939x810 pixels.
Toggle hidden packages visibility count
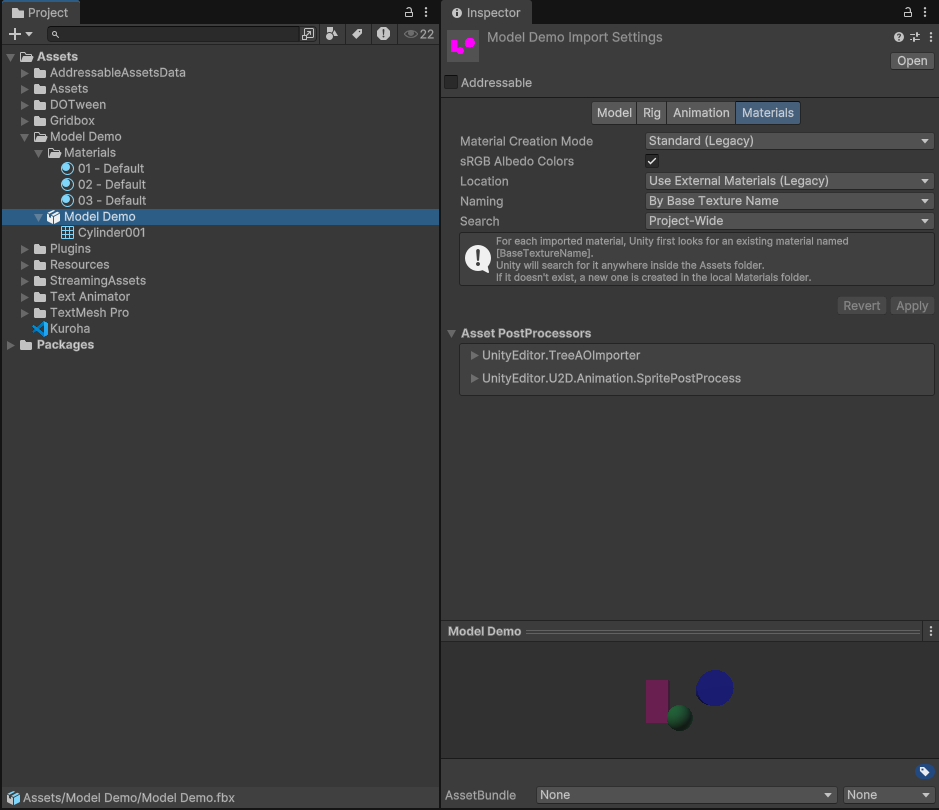coord(419,34)
